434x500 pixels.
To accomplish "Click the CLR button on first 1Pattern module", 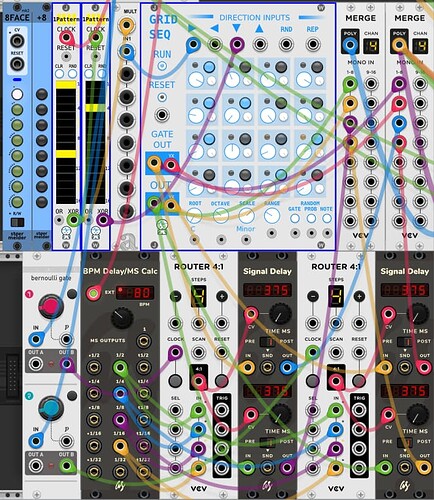I will click(x=59, y=74).
